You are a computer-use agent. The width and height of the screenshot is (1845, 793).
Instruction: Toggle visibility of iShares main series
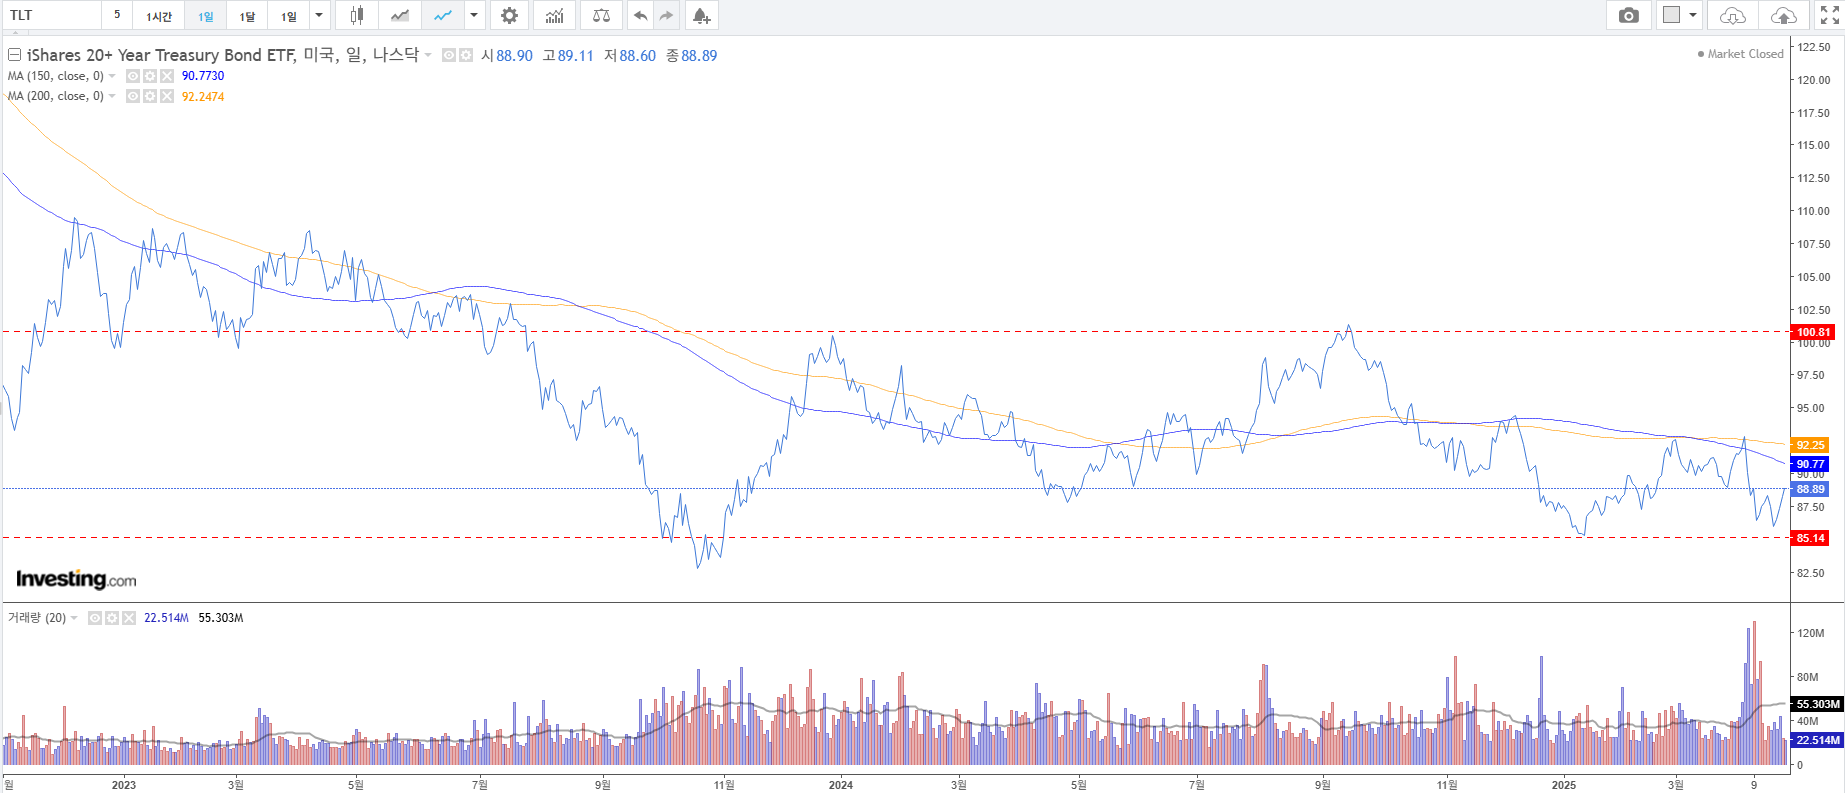coord(449,55)
